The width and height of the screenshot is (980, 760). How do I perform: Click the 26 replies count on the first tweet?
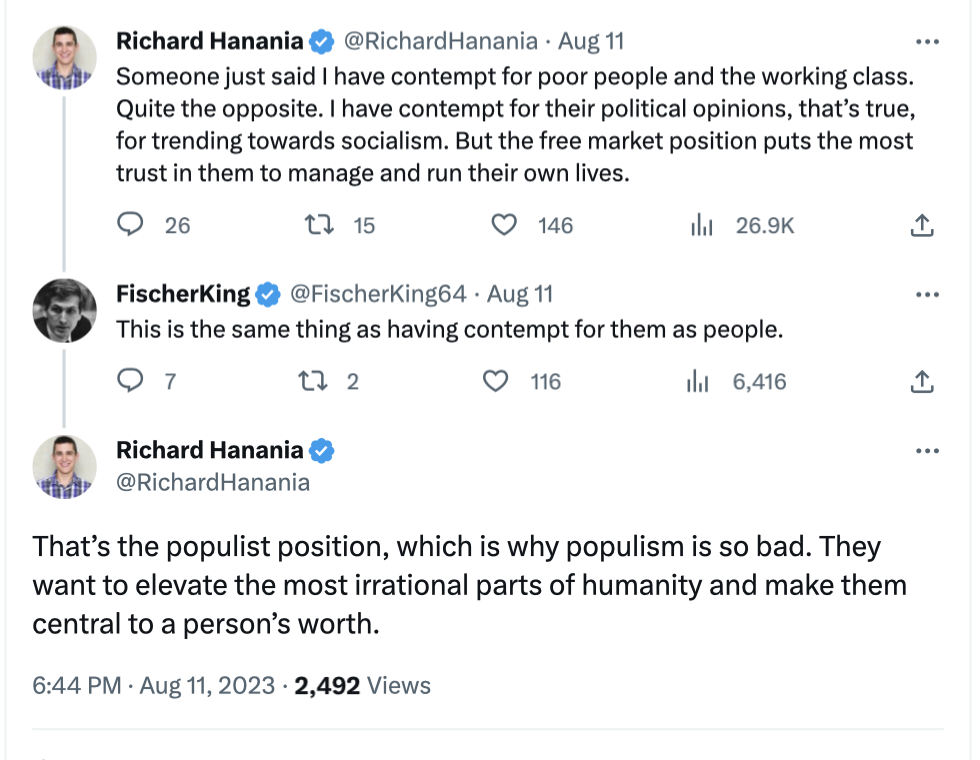(x=176, y=225)
